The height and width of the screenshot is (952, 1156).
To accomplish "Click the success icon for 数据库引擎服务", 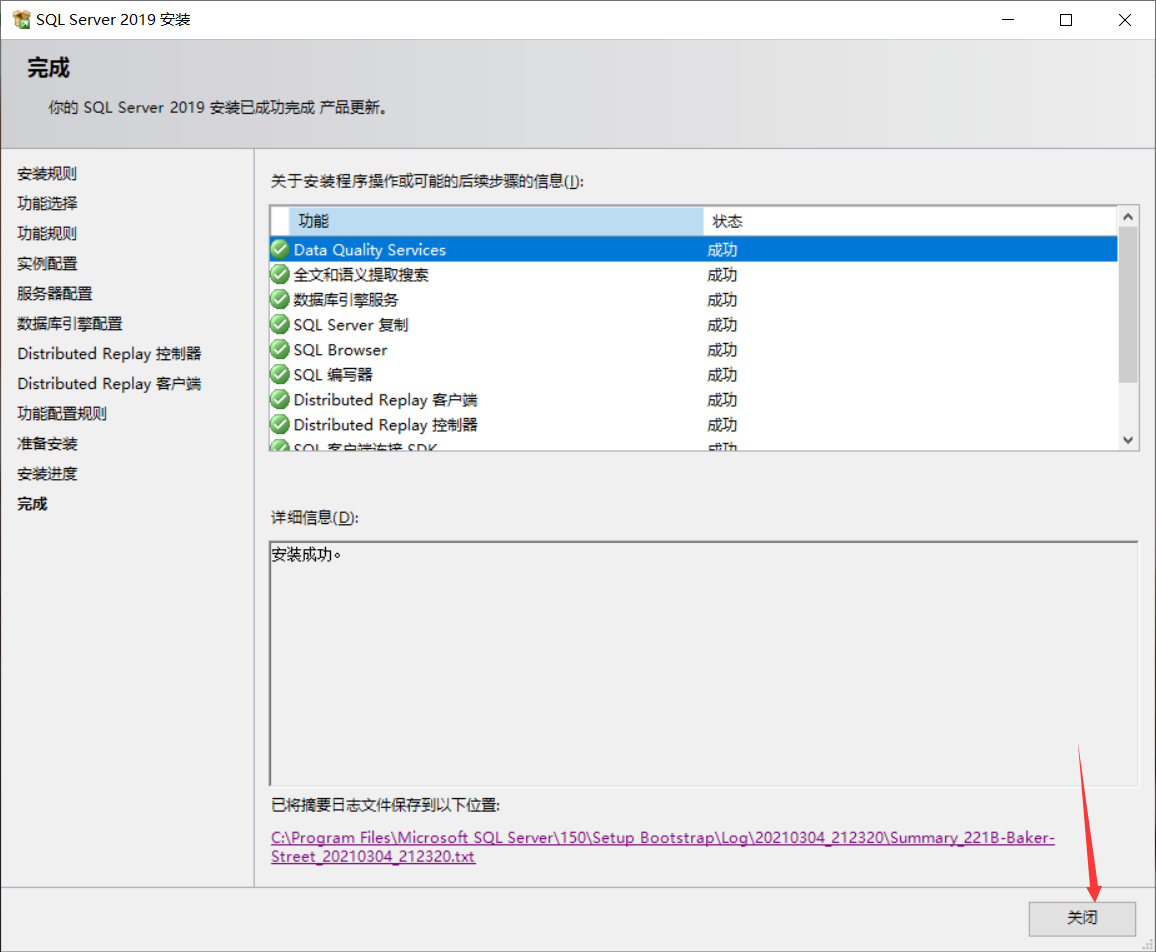I will (x=279, y=299).
